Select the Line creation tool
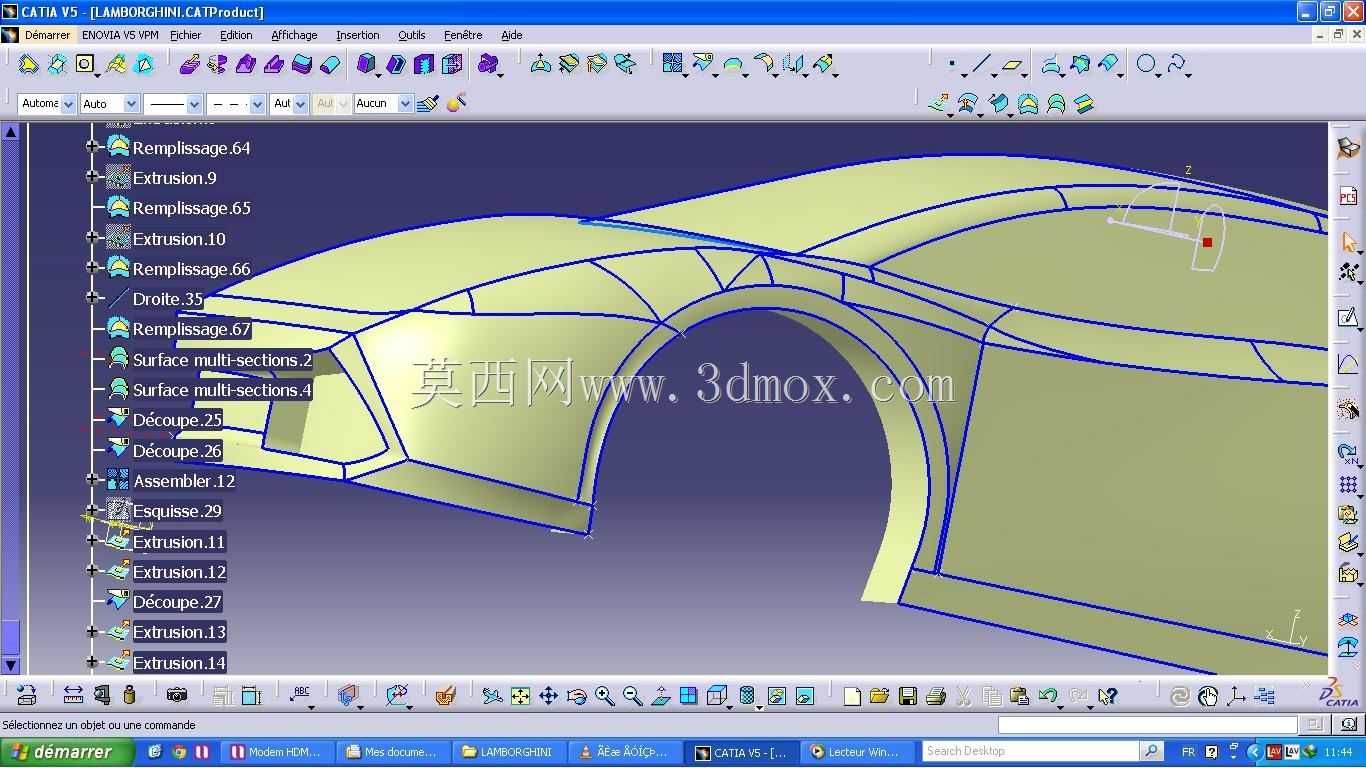1366x768 pixels. point(980,65)
